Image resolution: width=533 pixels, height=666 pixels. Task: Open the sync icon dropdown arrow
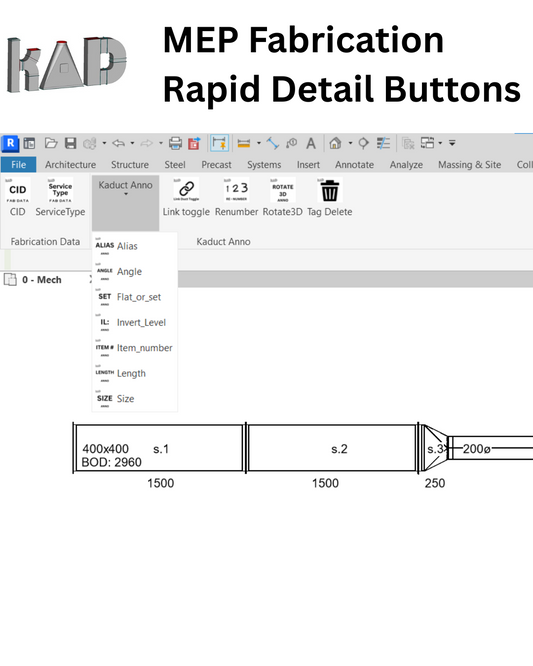(x=104, y=143)
